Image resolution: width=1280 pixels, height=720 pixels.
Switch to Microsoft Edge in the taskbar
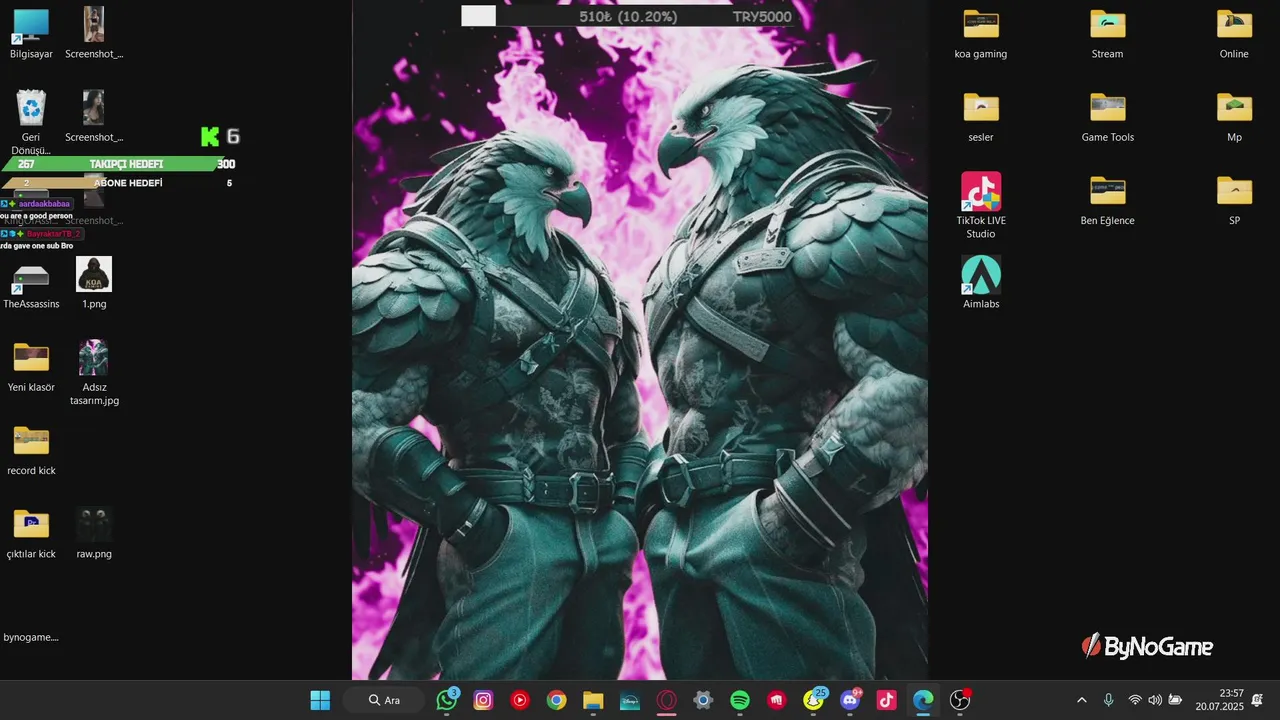click(x=923, y=700)
